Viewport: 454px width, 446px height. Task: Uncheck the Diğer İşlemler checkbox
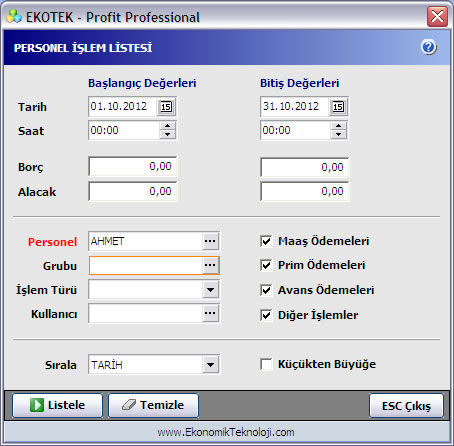coord(266,315)
